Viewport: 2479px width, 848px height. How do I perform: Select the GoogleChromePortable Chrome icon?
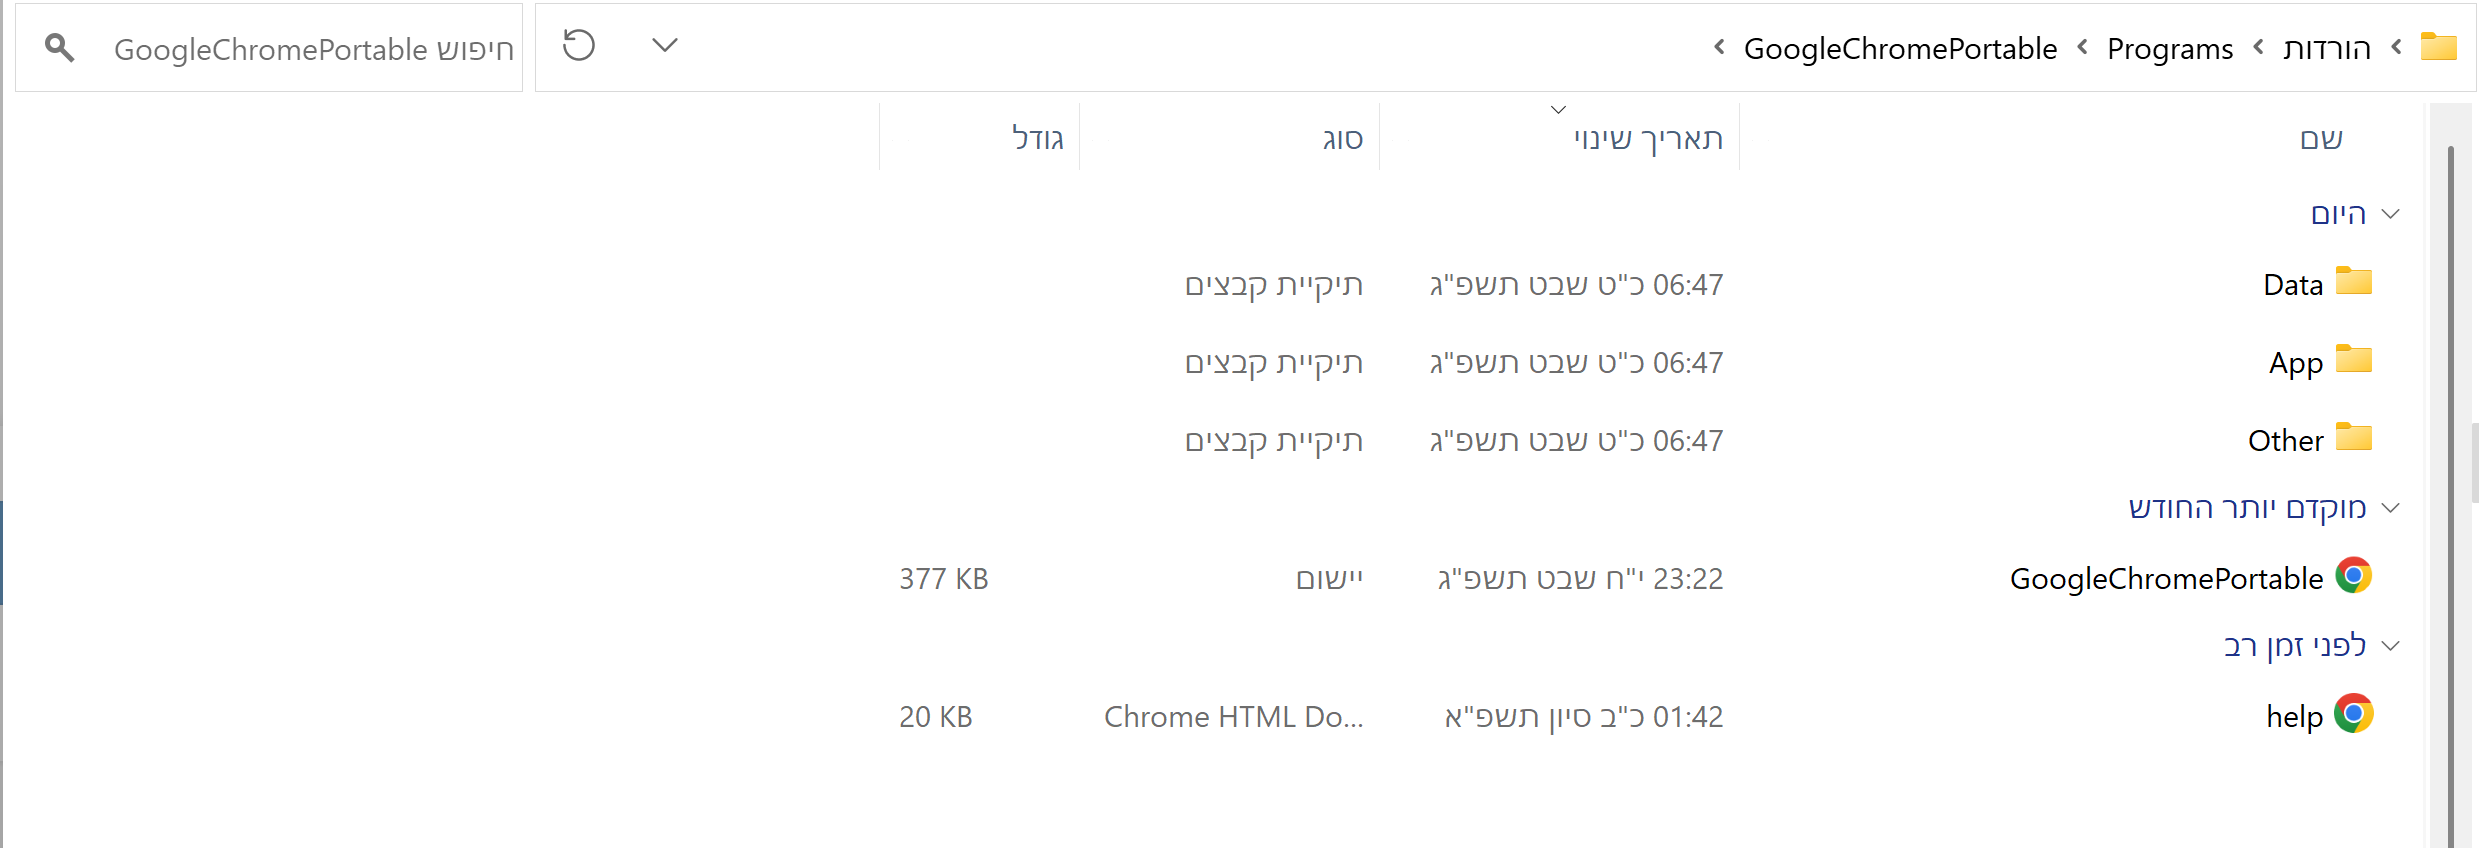coord(2353,576)
